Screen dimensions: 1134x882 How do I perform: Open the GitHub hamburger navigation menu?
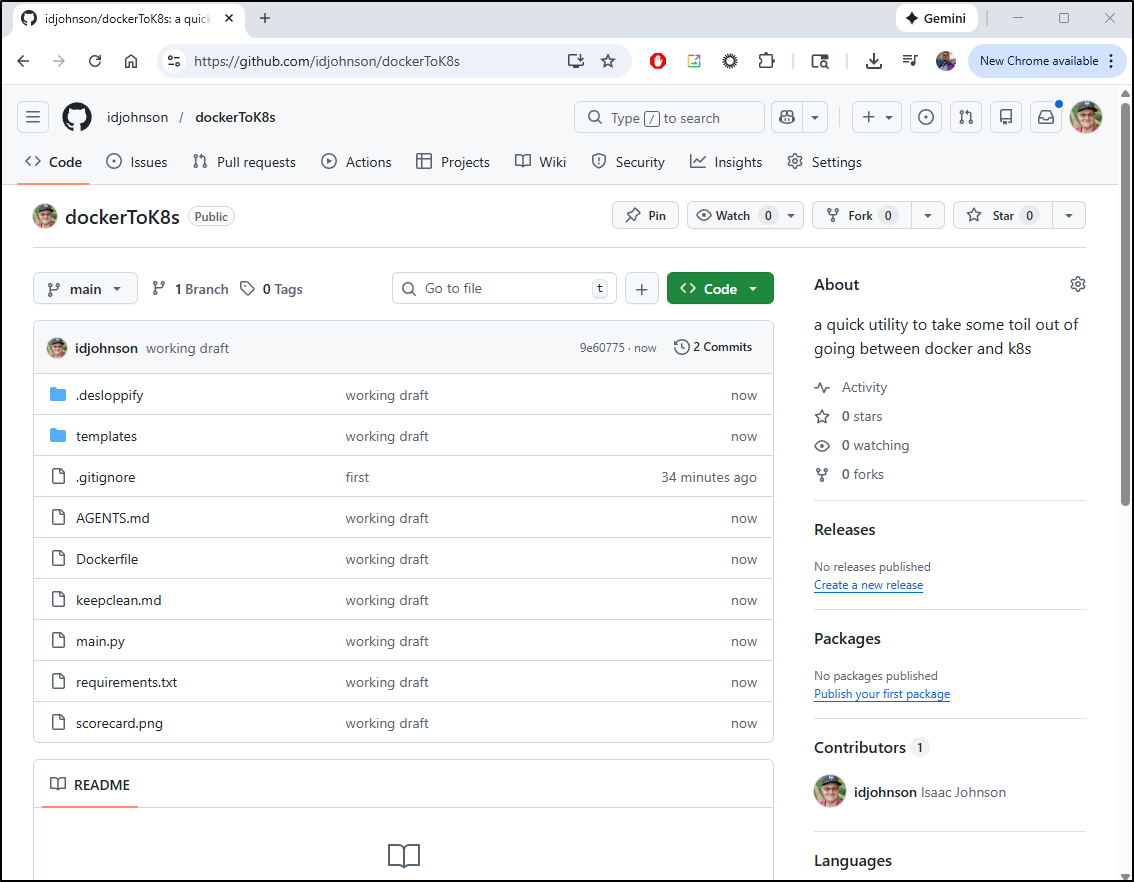click(x=33, y=117)
